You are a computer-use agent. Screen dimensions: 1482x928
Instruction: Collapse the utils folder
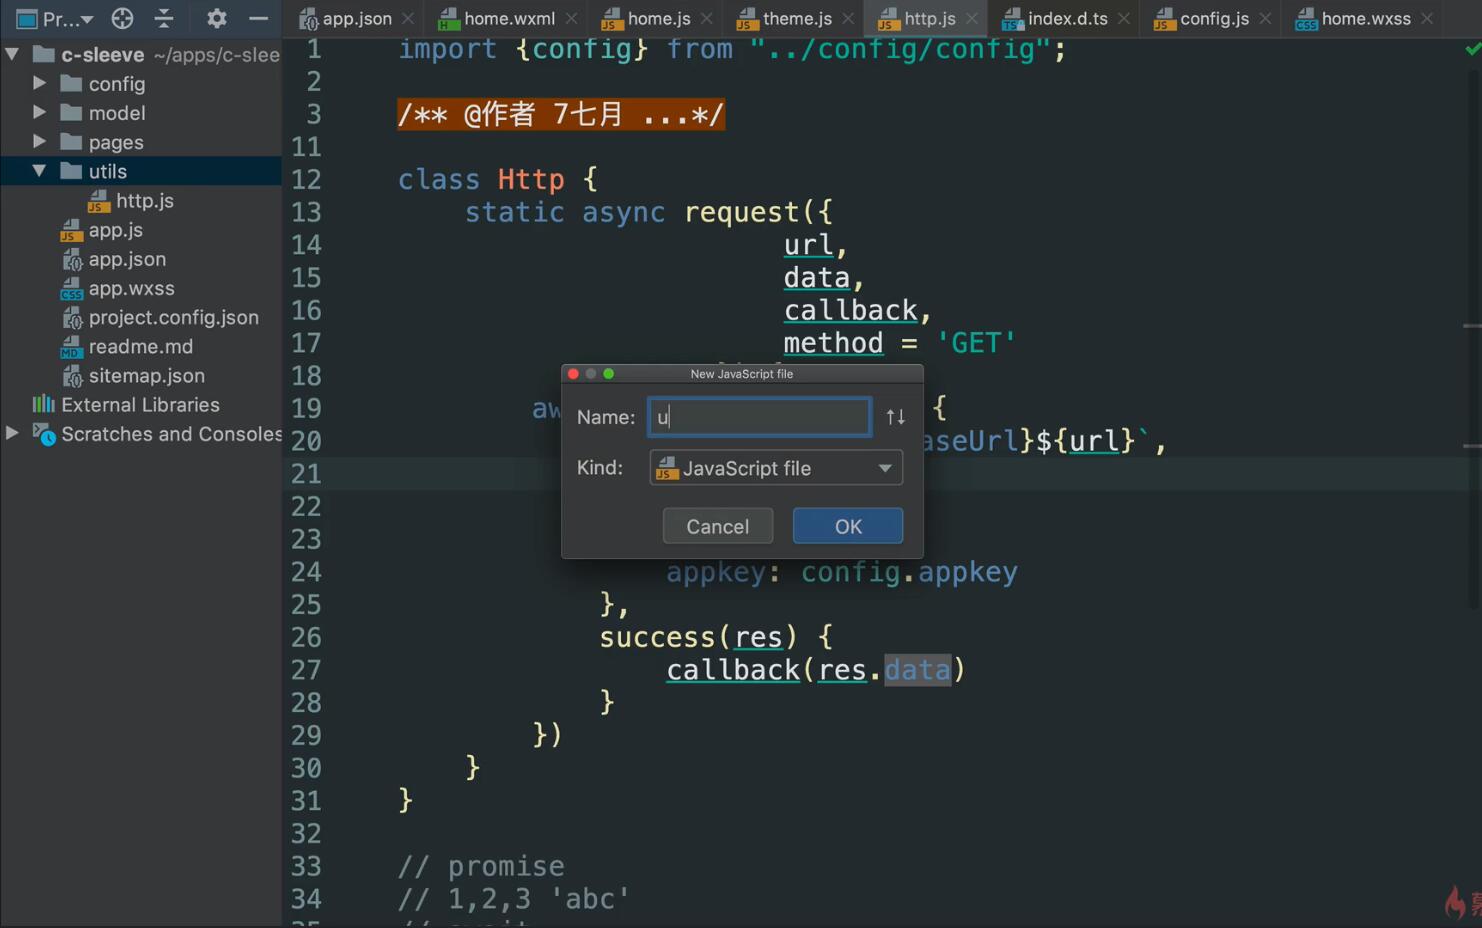click(39, 171)
